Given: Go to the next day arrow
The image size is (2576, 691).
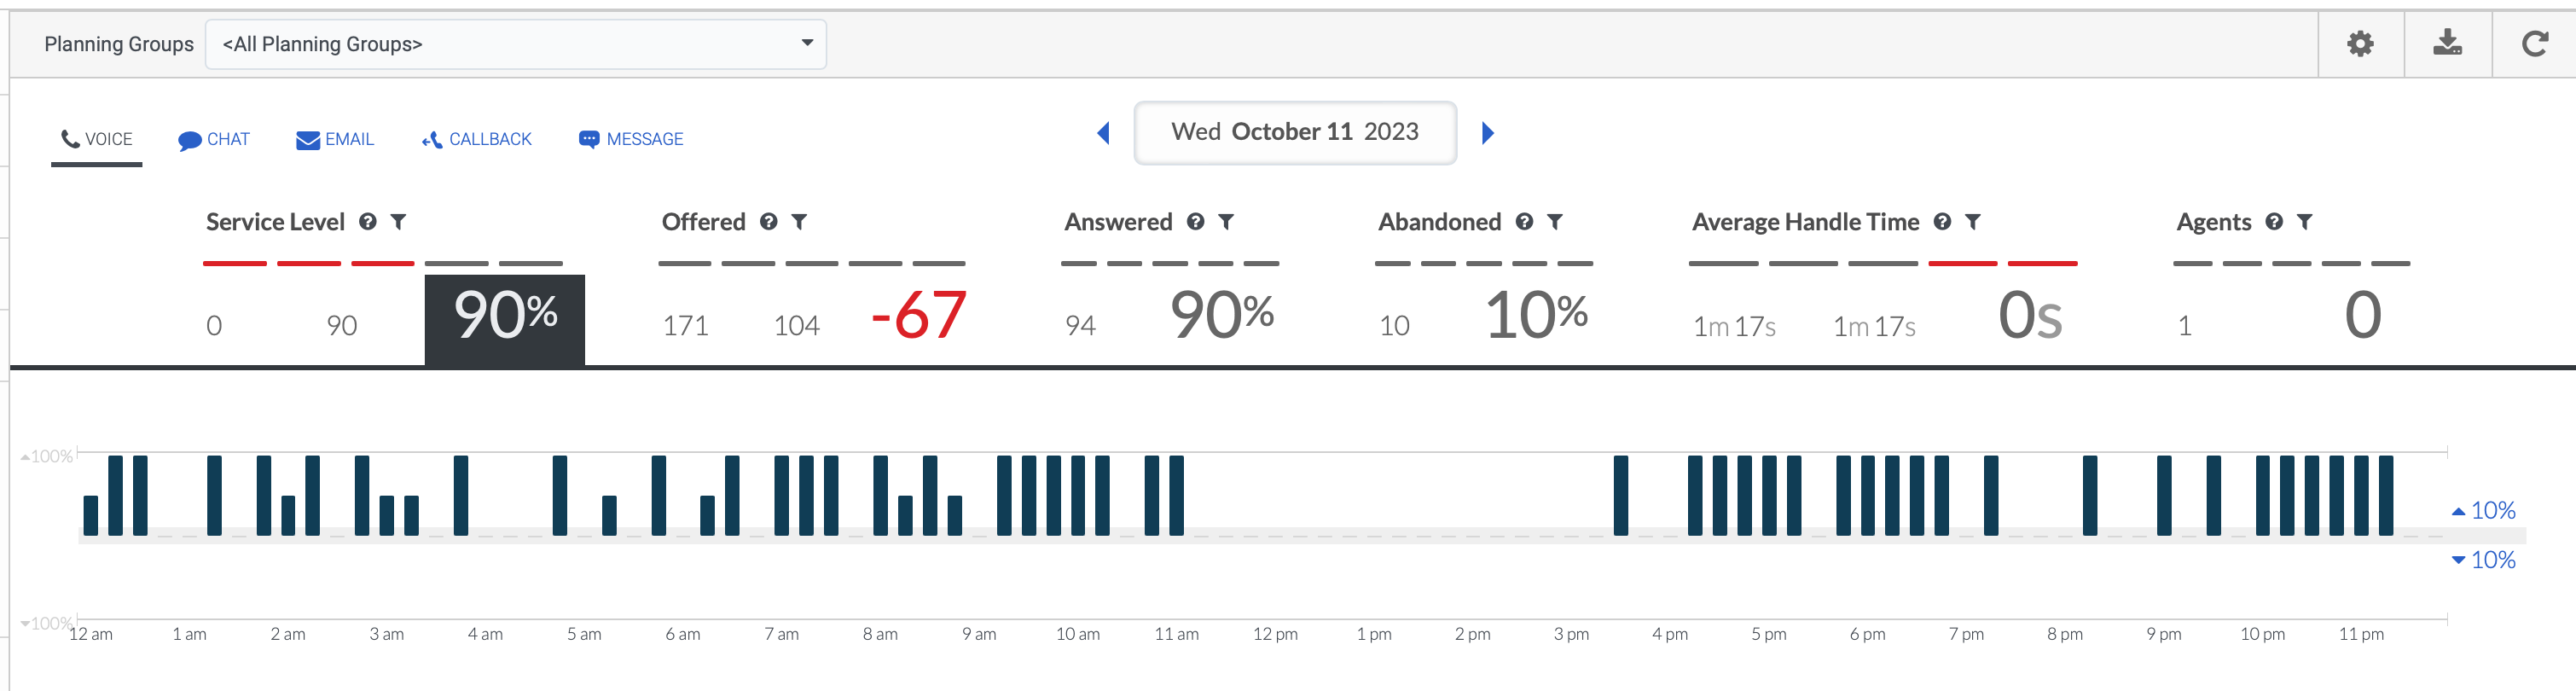Looking at the screenshot, I should click(1488, 133).
